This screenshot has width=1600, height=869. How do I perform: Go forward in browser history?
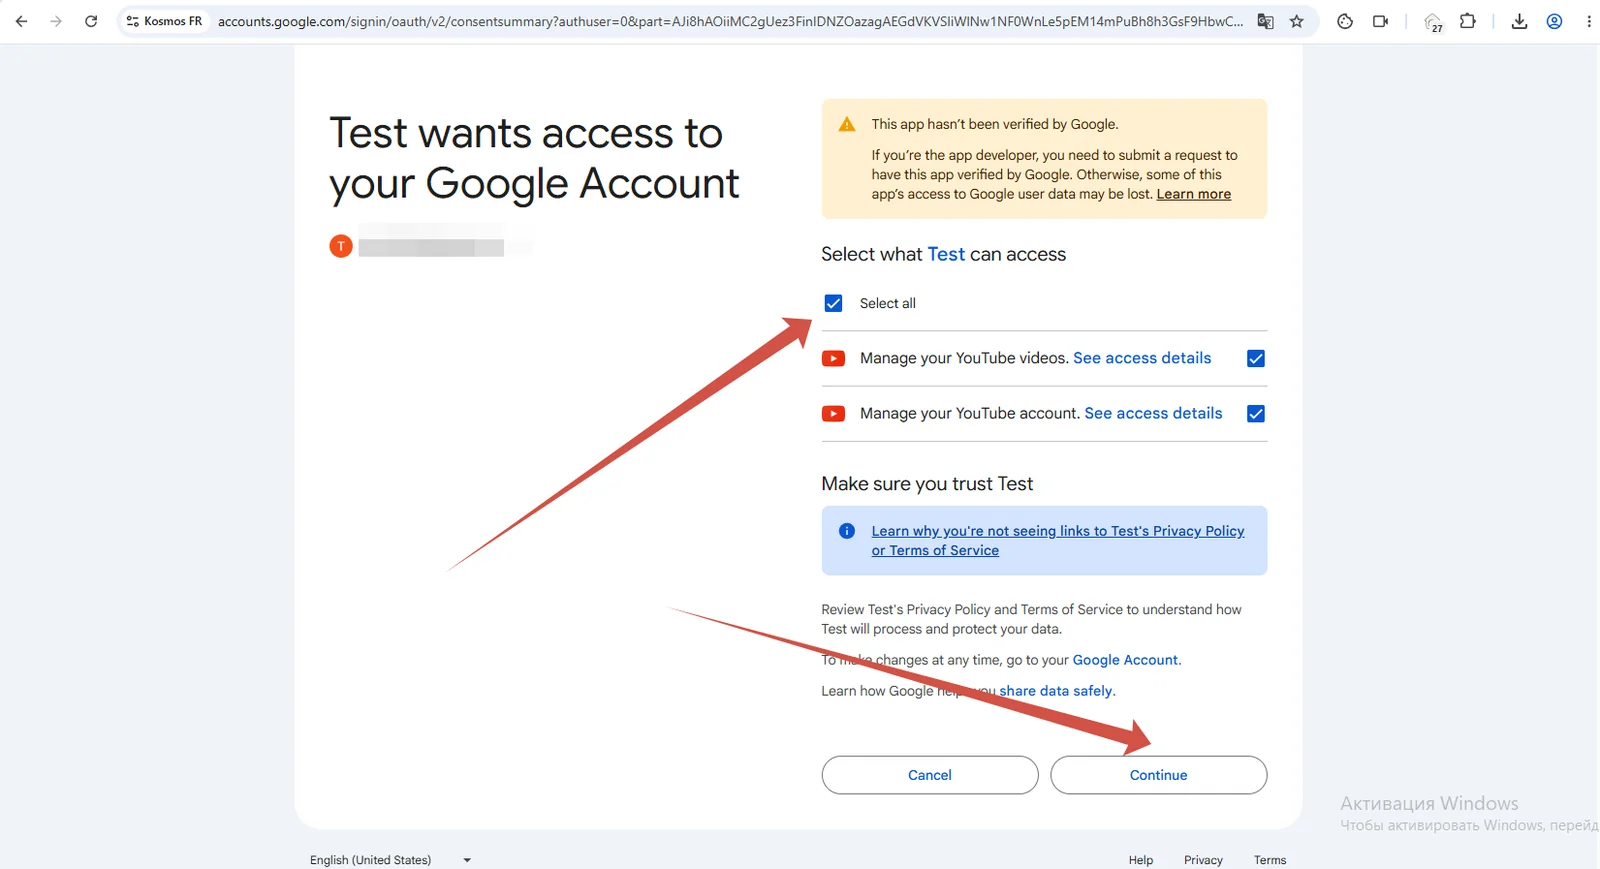pos(56,21)
